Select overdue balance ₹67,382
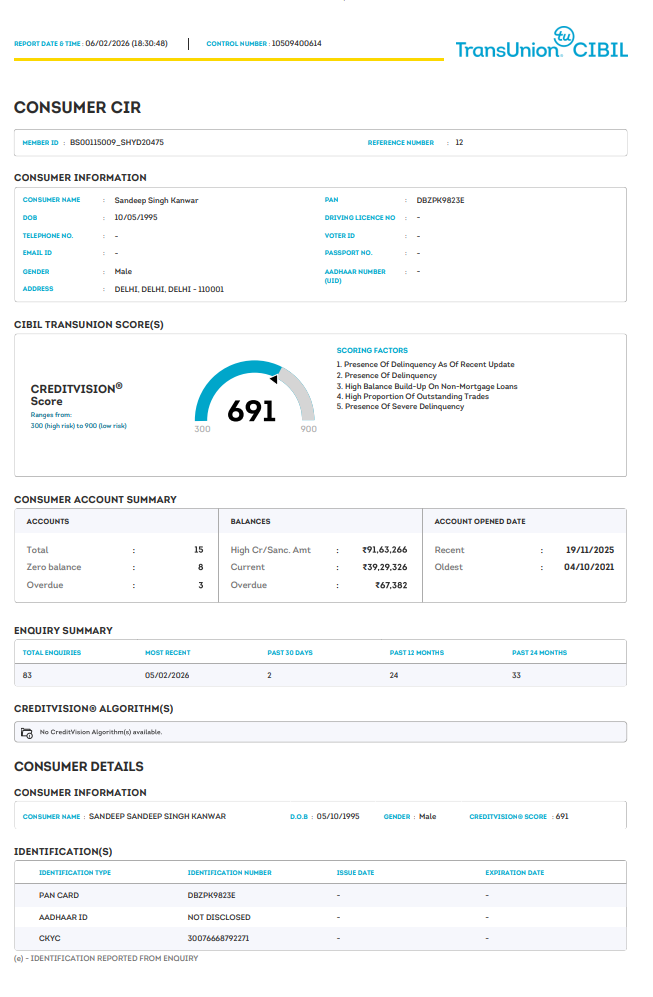Image resolution: width=653 pixels, height=997 pixels. [x=391, y=585]
